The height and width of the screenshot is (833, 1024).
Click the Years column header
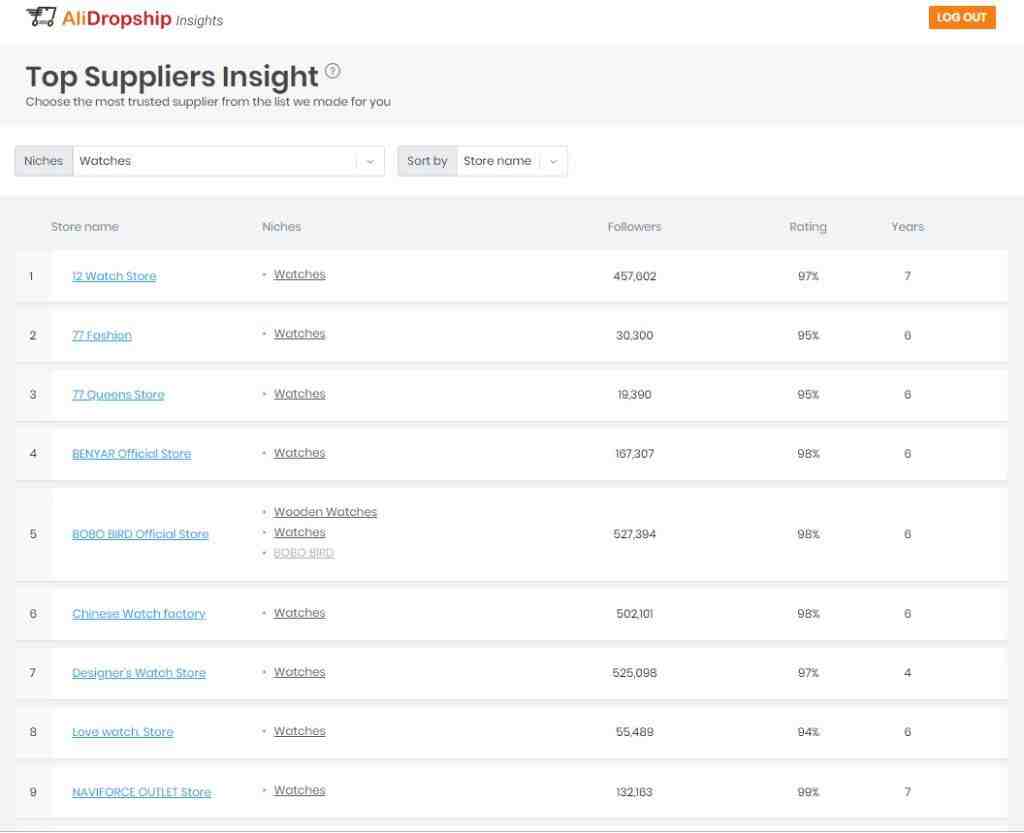(x=908, y=227)
